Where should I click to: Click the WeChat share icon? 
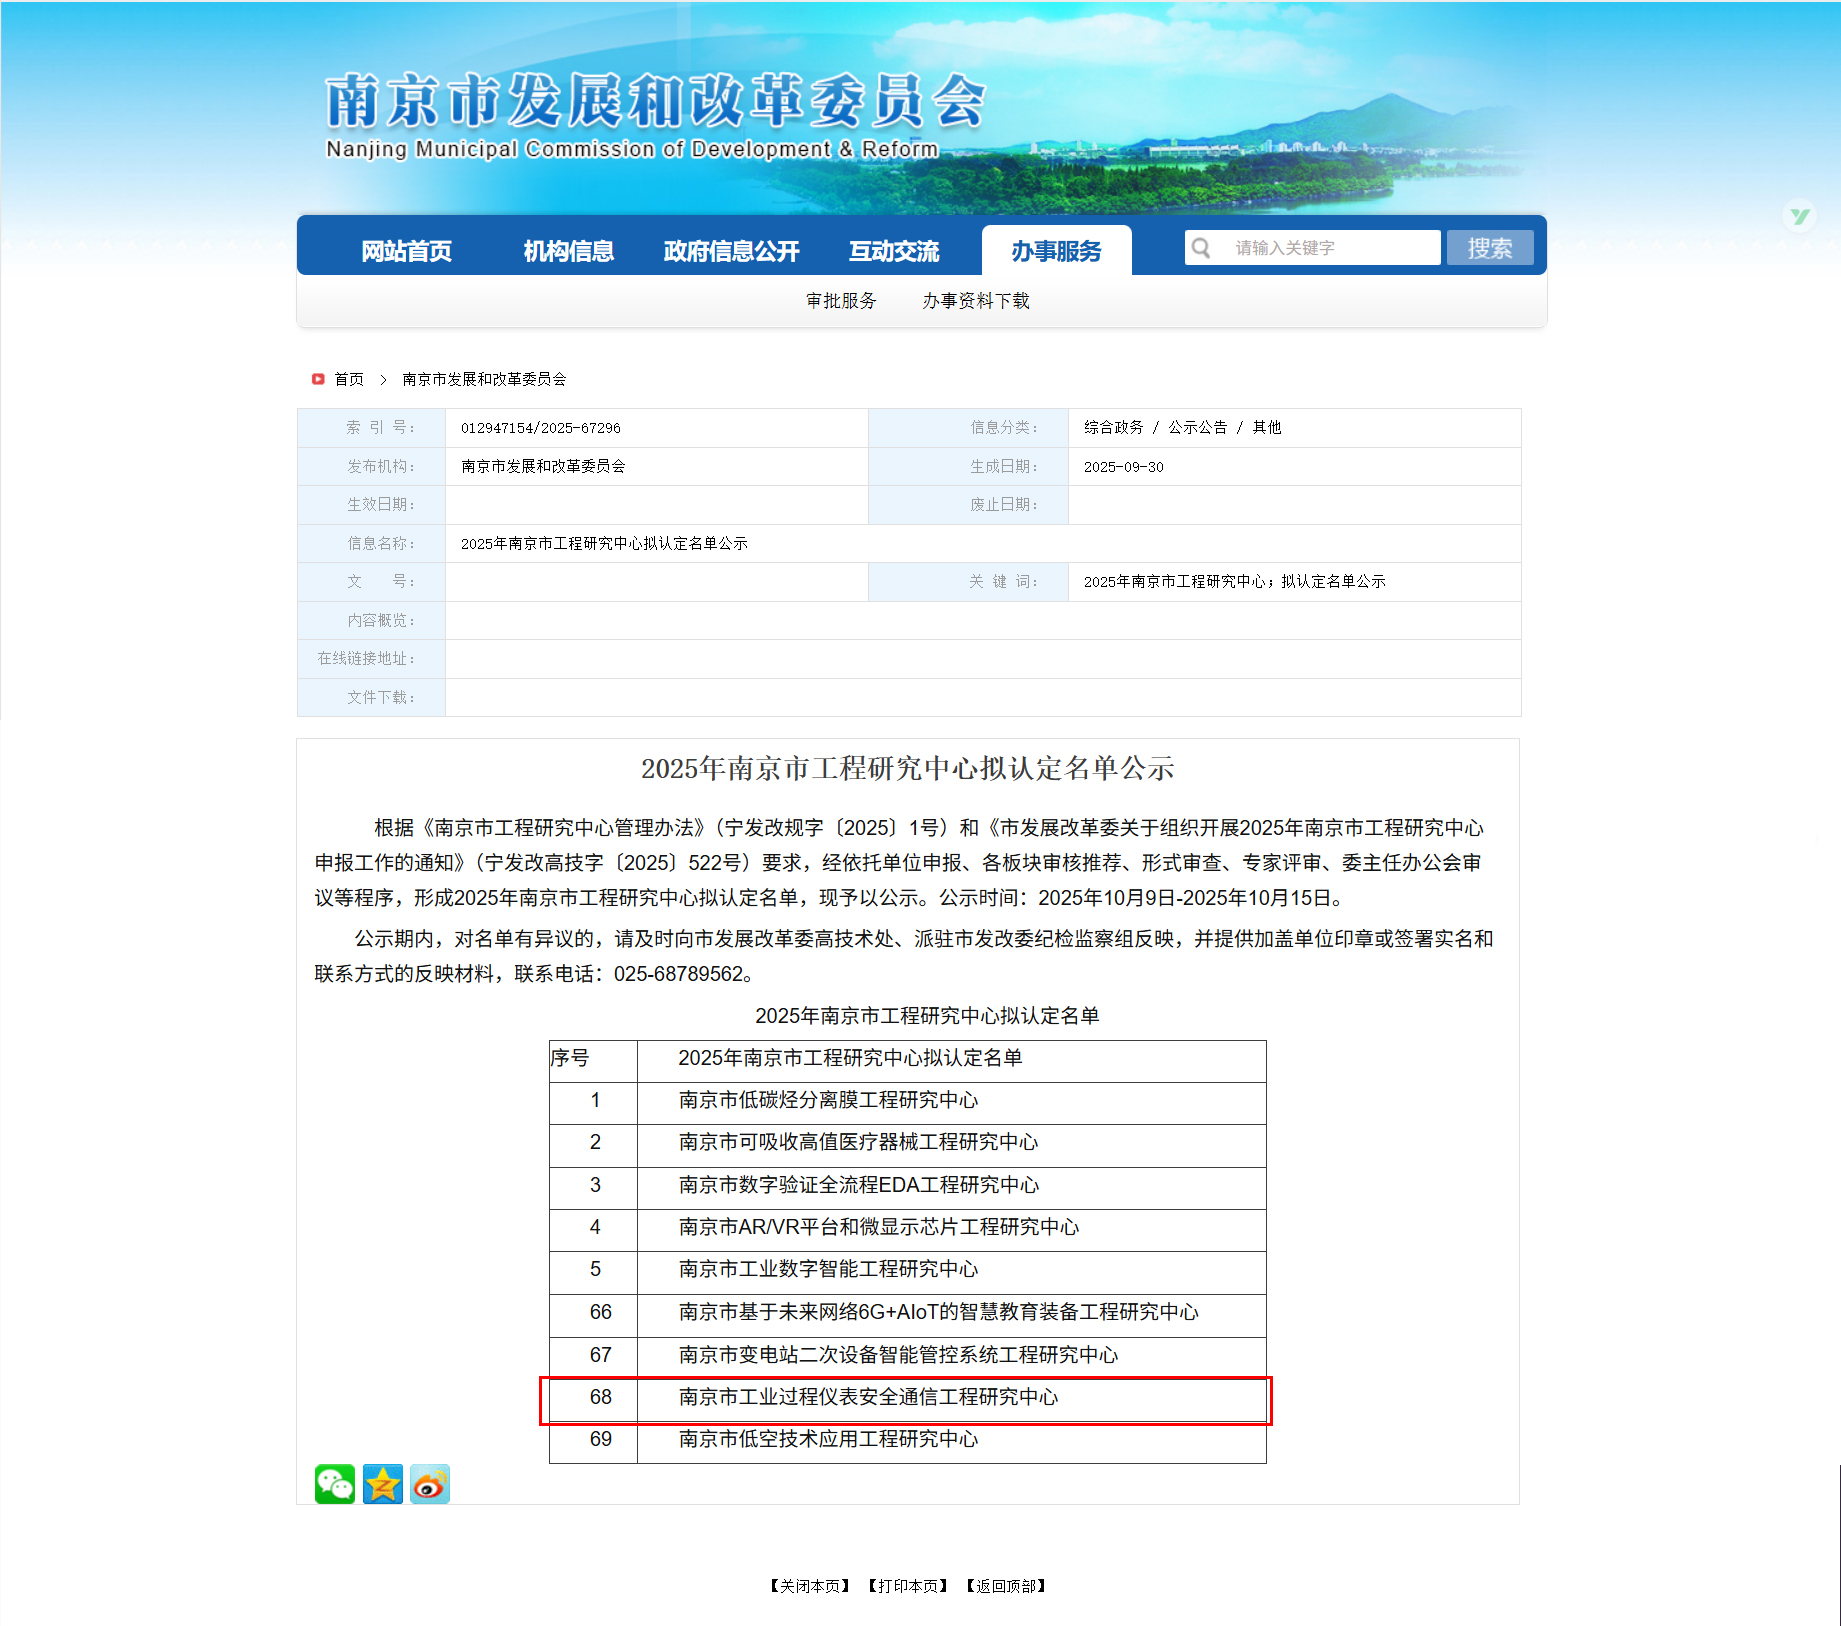(x=335, y=1484)
